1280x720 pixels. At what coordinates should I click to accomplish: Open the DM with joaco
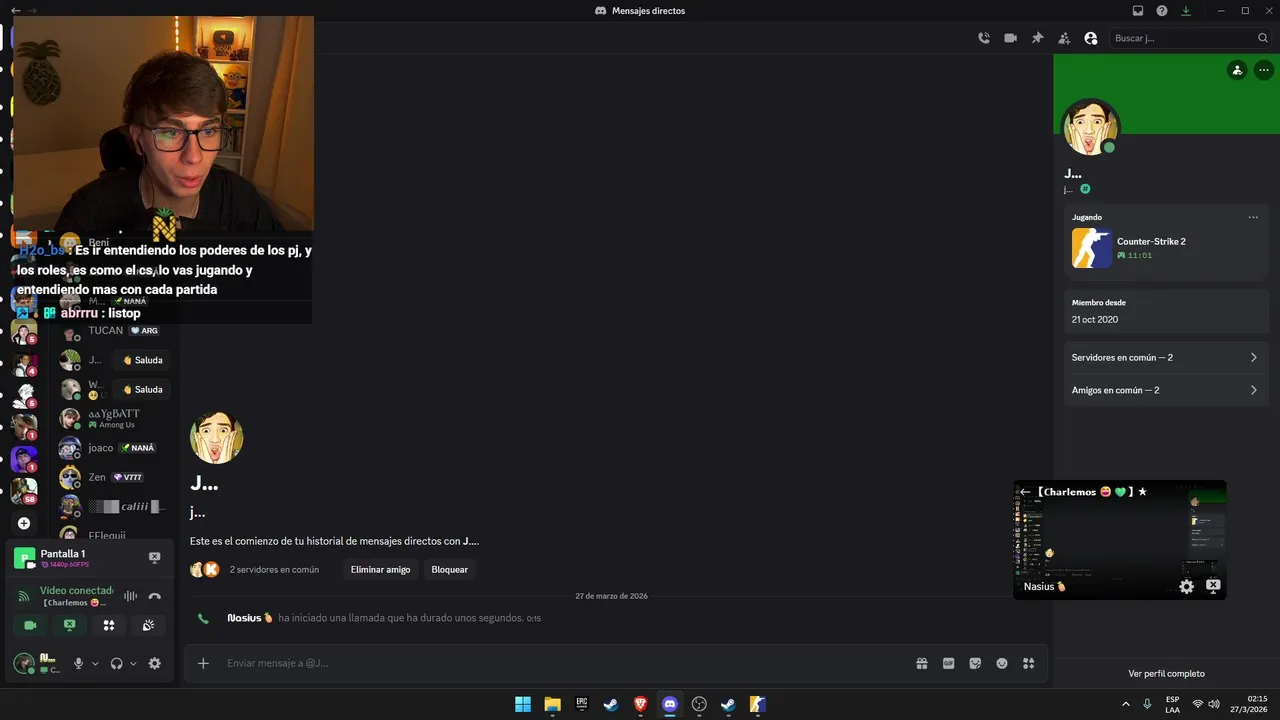[112, 448]
